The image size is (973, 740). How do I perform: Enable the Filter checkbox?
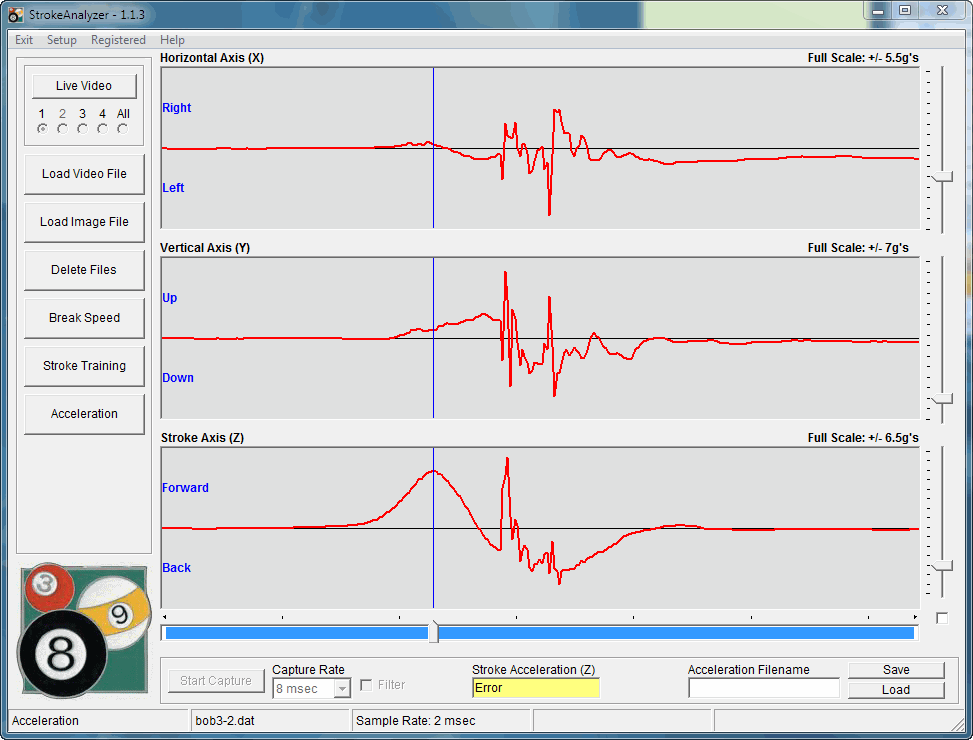pos(366,685)
